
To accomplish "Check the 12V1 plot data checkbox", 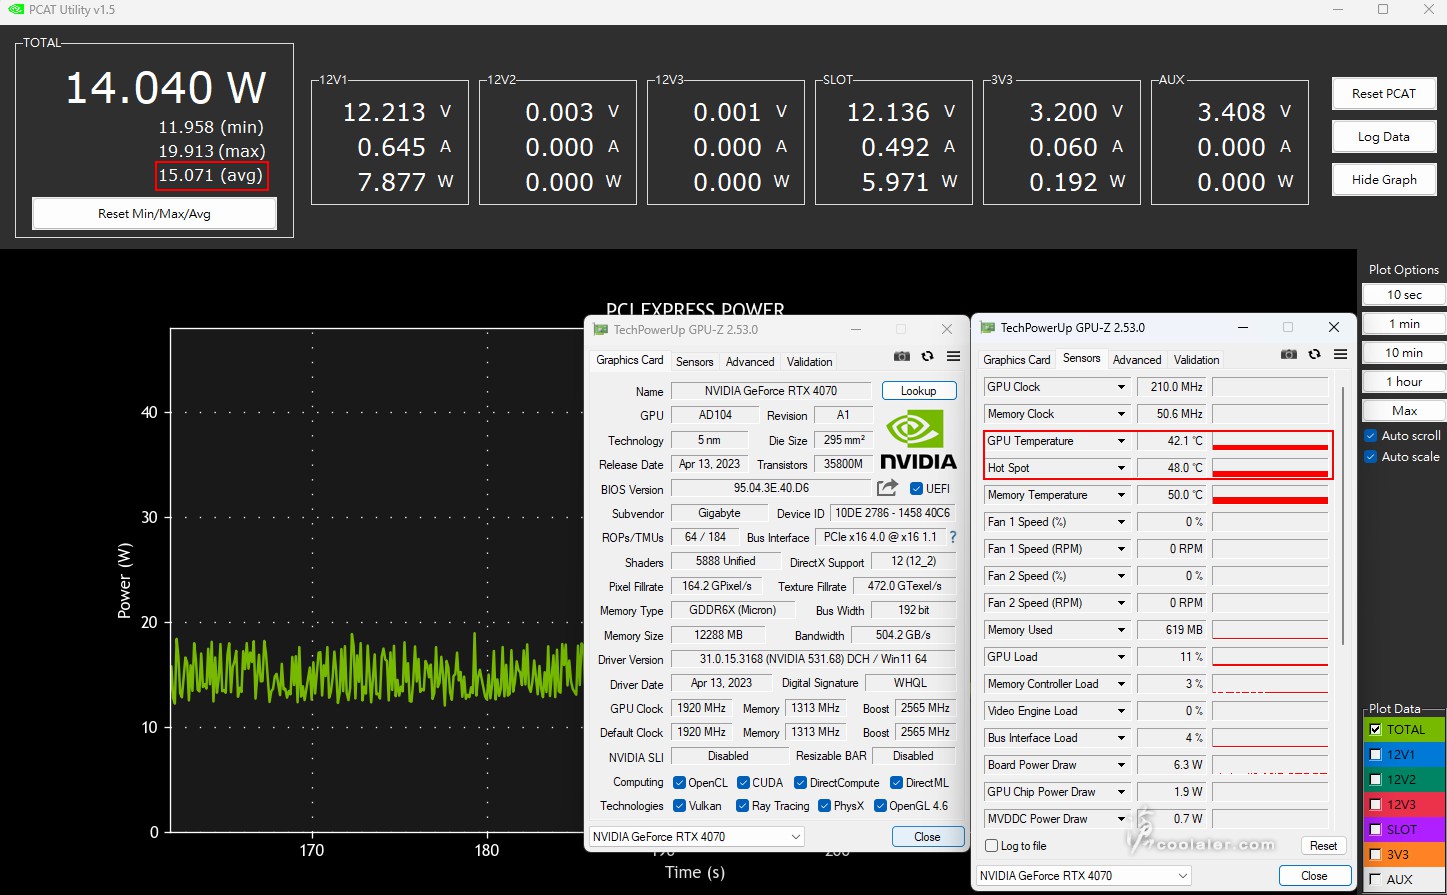I will [1376, 755].
